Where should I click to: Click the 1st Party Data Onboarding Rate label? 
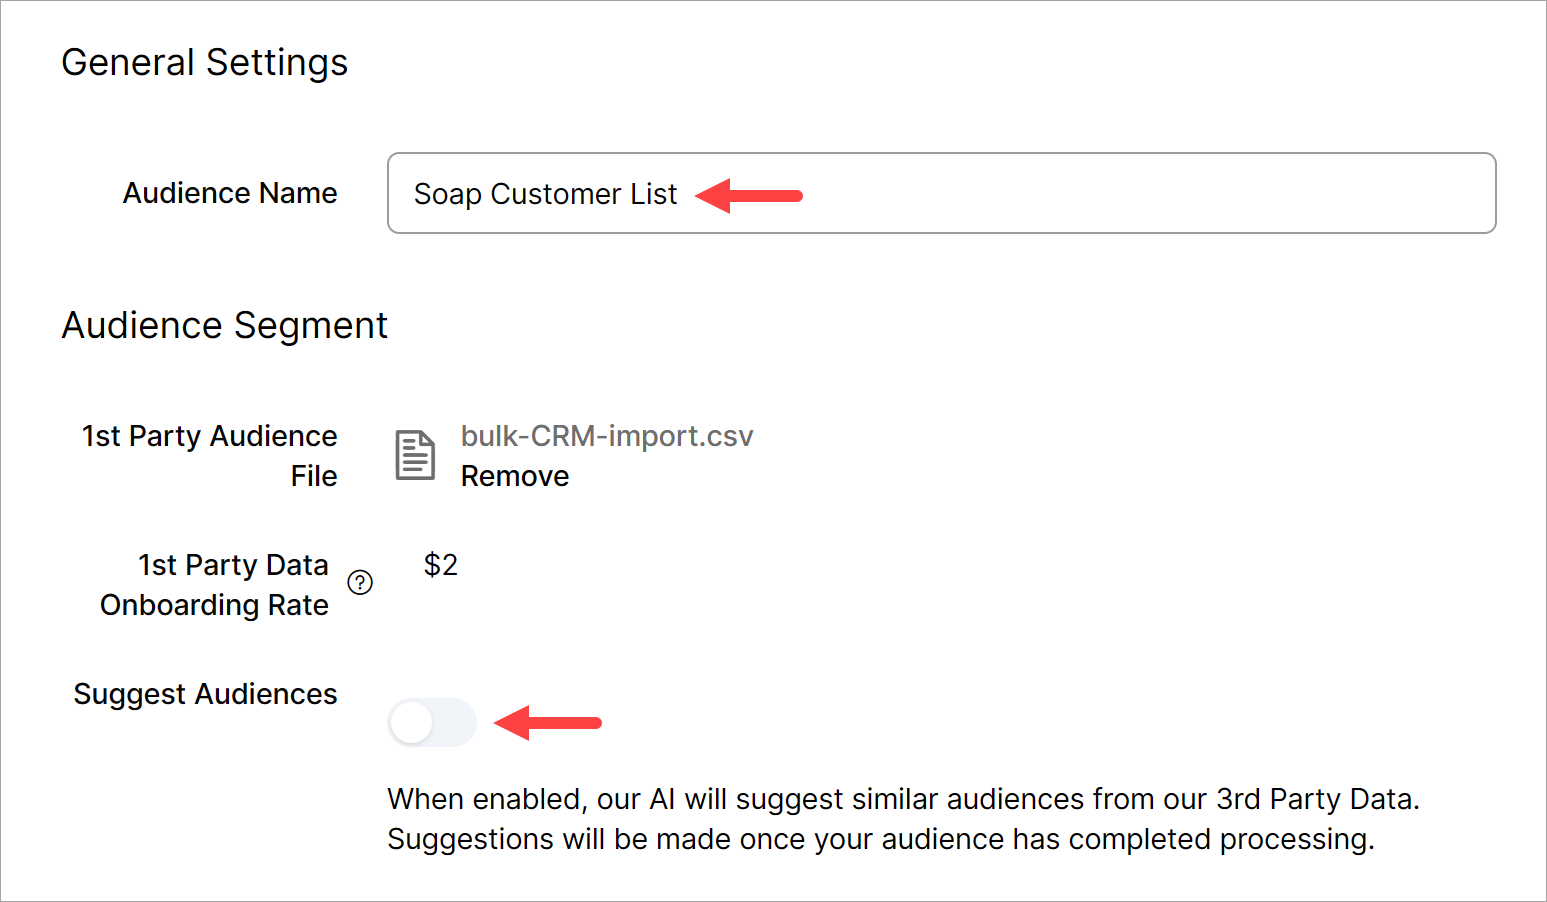coord(215,585)
